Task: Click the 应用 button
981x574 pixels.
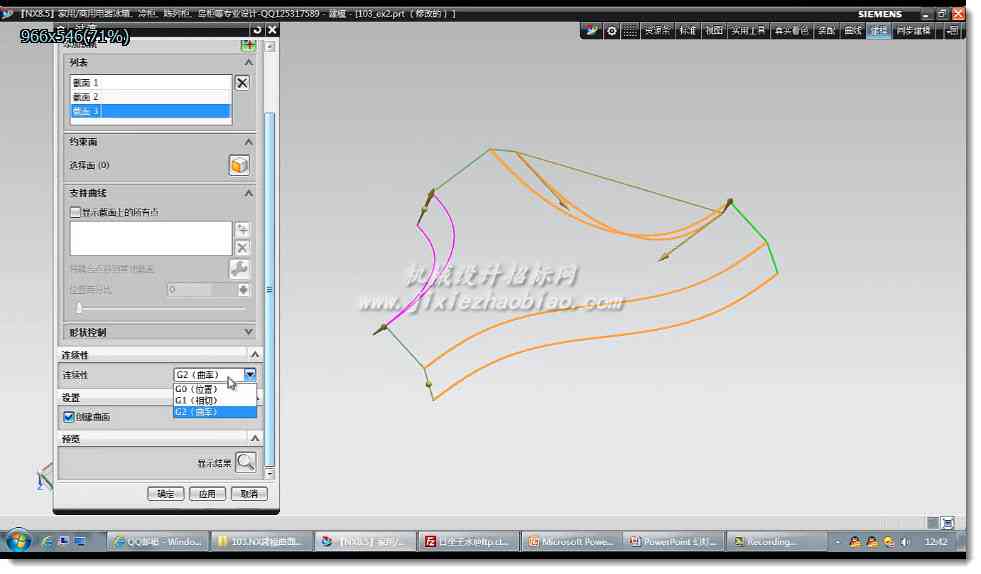Action: click(207, 494)
